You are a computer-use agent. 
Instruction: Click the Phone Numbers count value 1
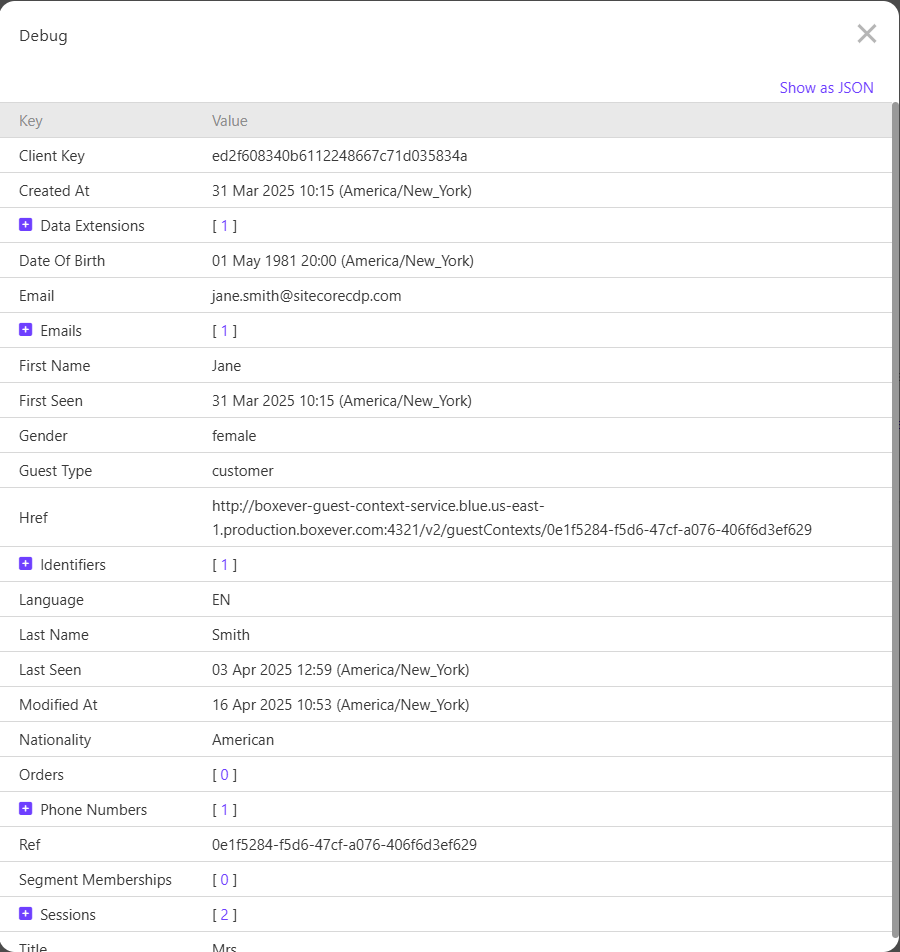pyautogui.click(x=224, y=810)
